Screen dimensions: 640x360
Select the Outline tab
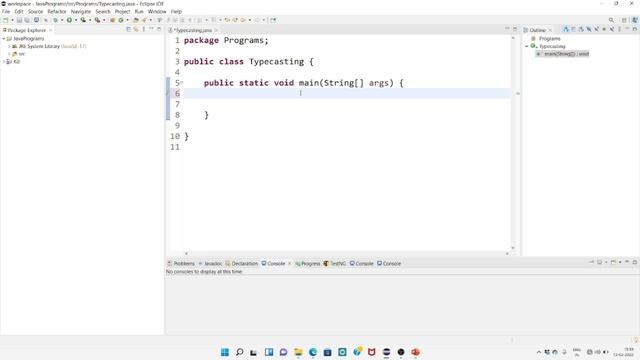[537, 30]
